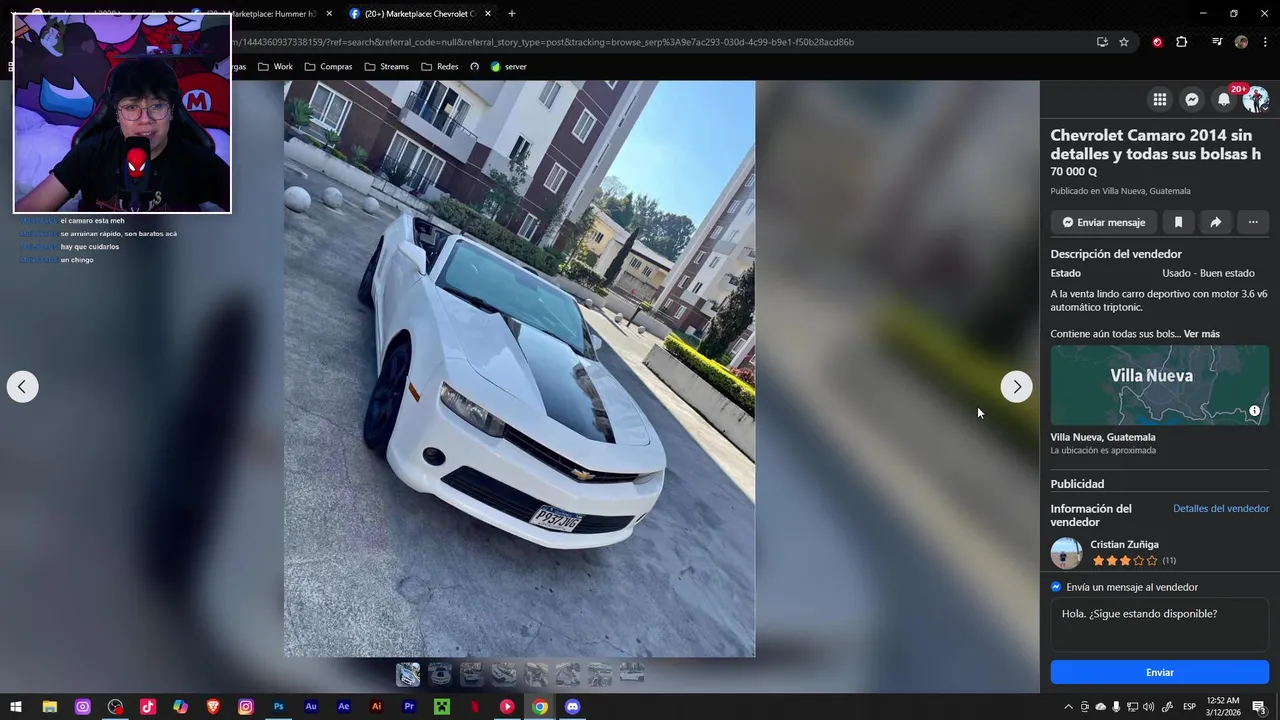Select the third photo thumbnail in the strip
The height and width of the screenshot is (720, 1280).
tap(472, 674)
